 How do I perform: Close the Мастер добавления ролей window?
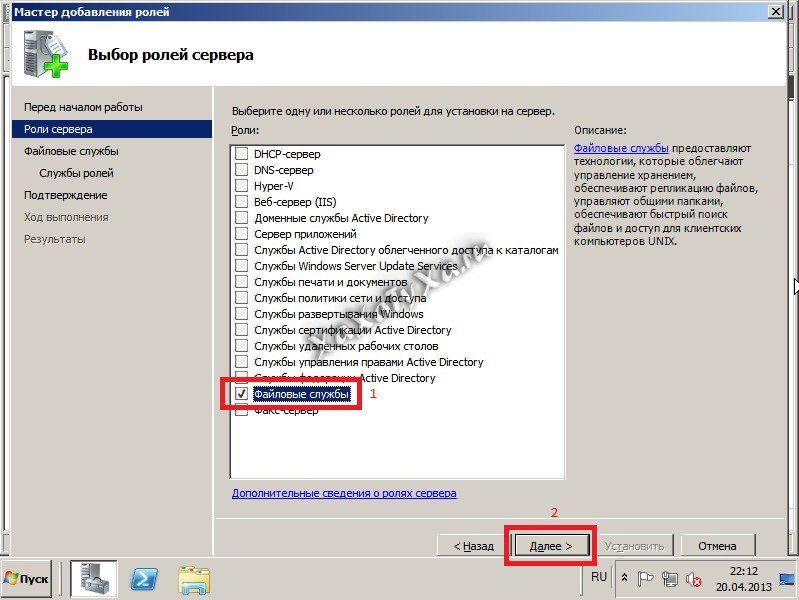[x=776, y=11]
